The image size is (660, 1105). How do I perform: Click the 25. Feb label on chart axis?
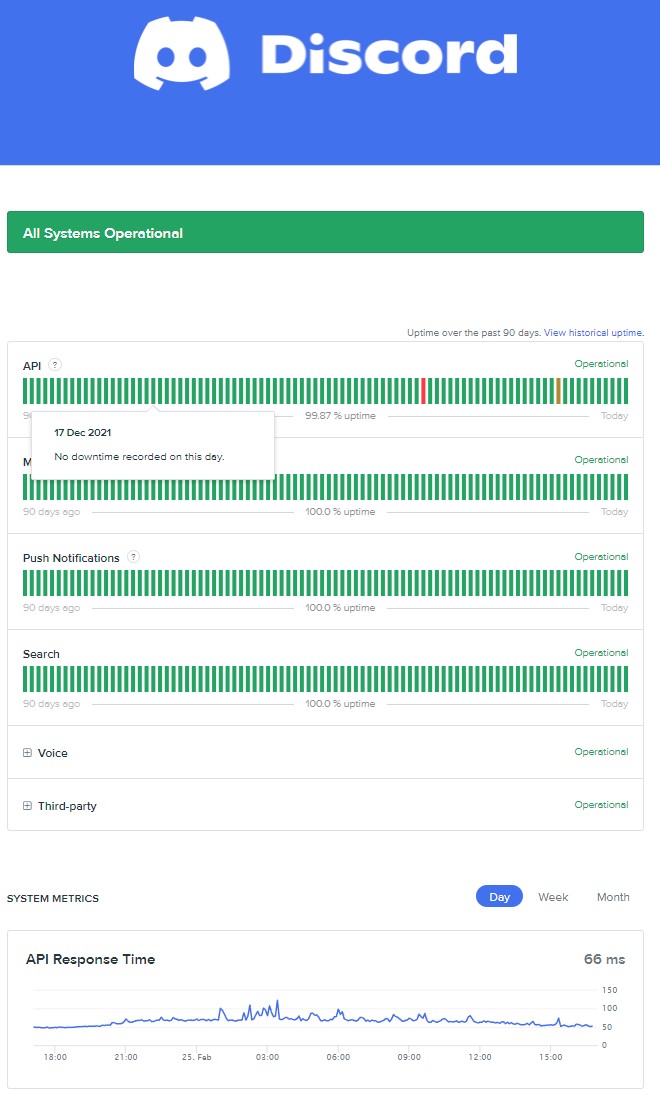tap(197, 1057)
